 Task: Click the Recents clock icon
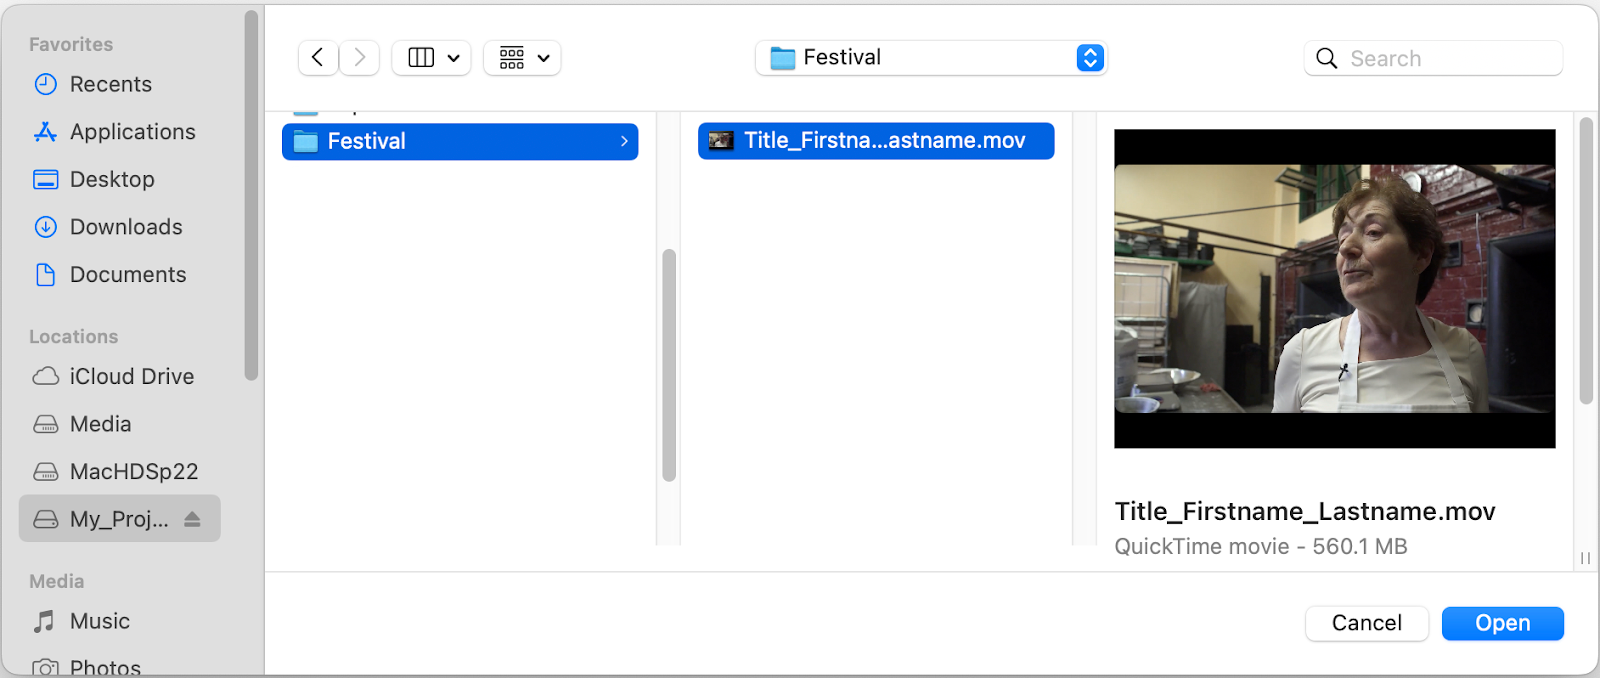coord(45,84)
